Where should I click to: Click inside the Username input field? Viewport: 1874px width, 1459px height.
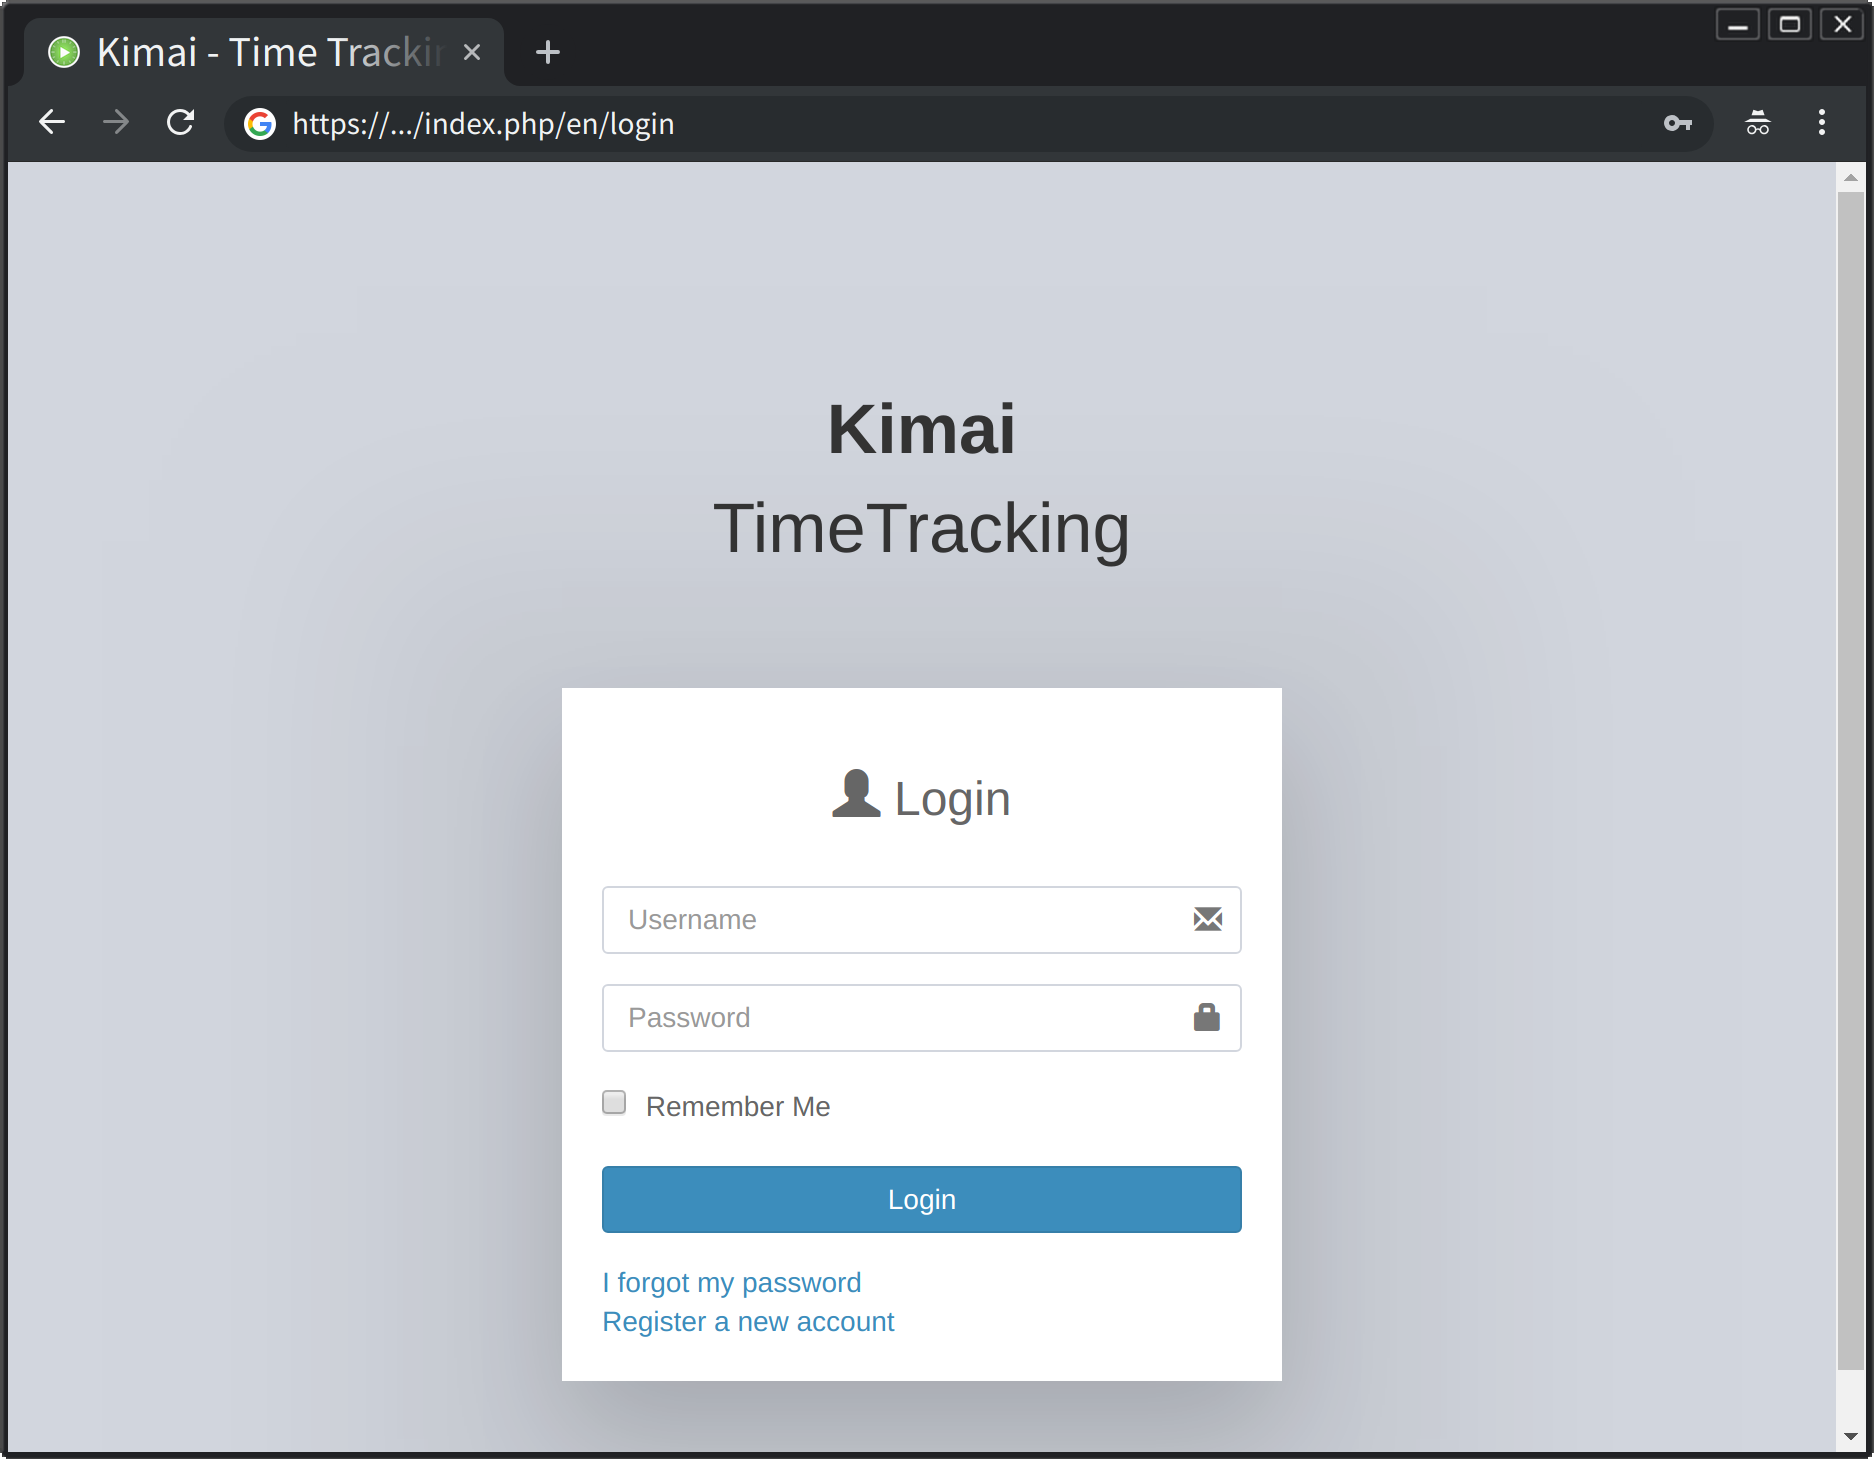[x=880, y=919]
